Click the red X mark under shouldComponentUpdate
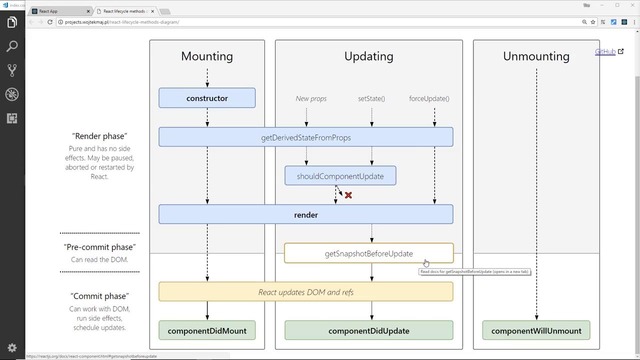 [x=348, y=195]
